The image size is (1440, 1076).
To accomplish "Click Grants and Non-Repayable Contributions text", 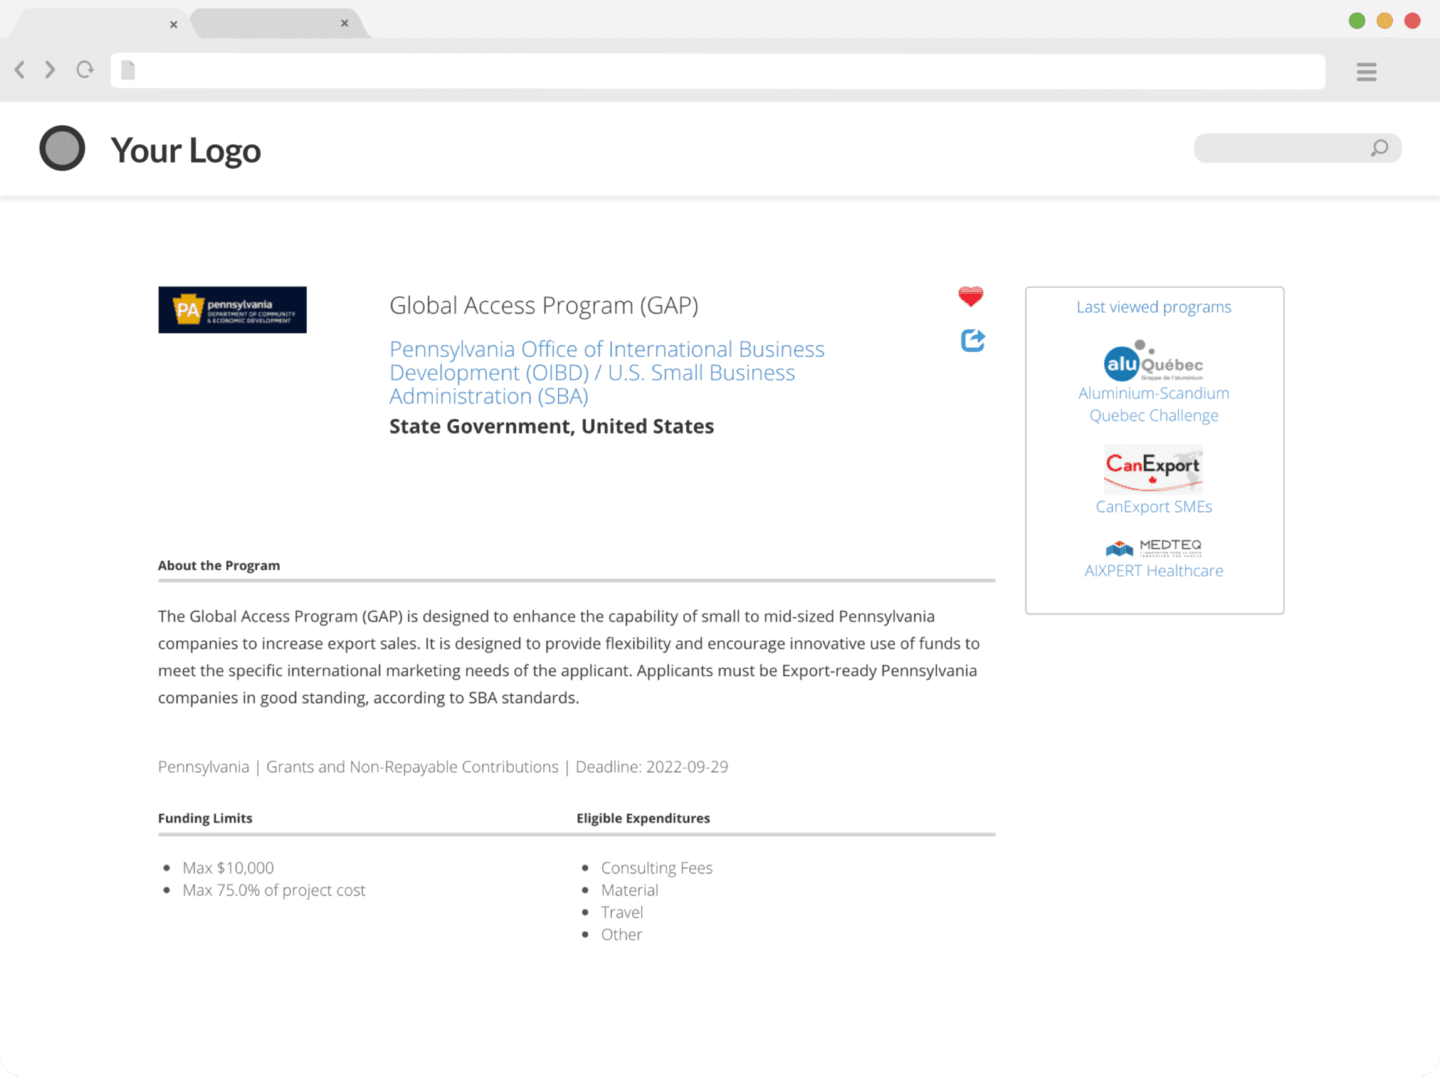I will point(412,767).
